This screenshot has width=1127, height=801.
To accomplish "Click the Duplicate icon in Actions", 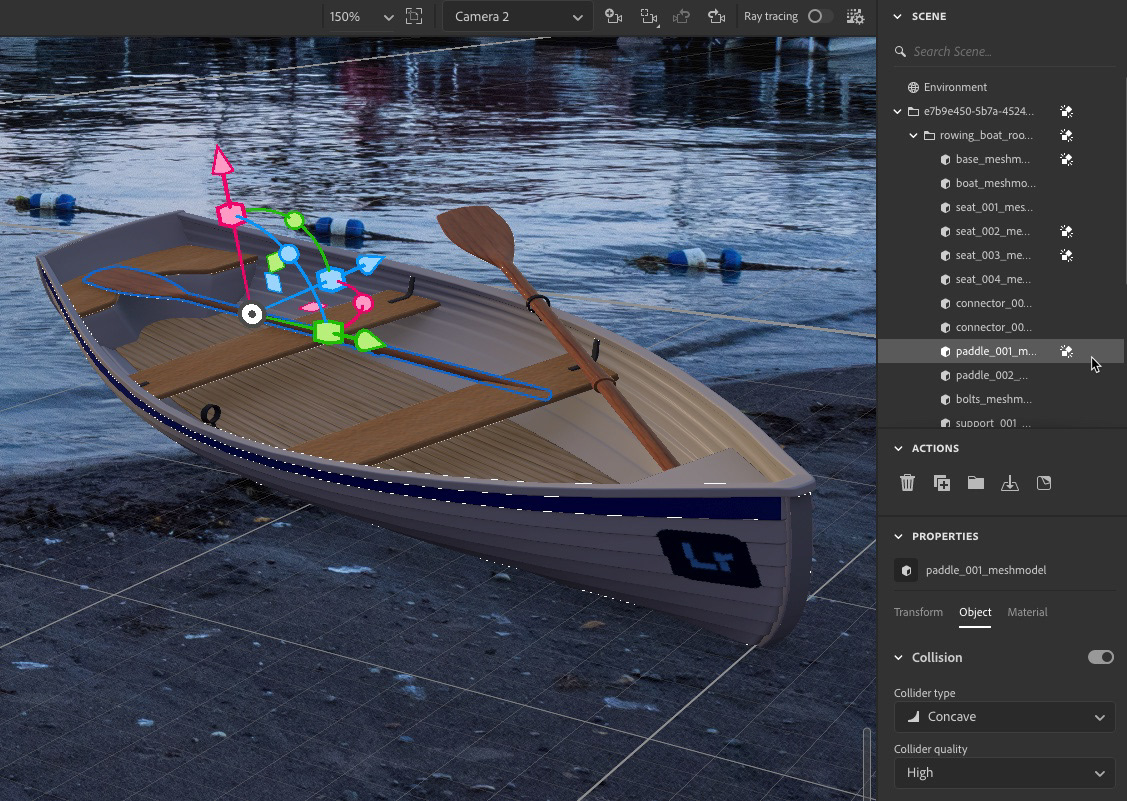I will (x=942, y=483).
